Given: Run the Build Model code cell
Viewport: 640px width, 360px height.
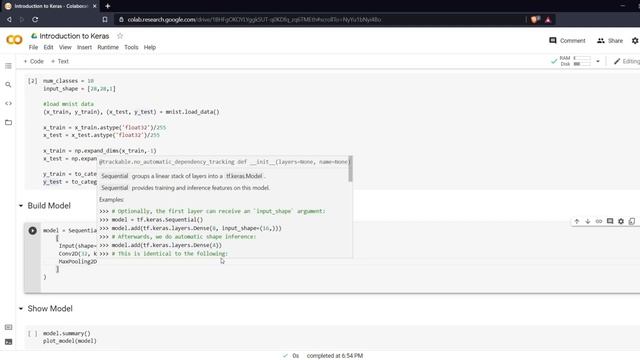Looking at the screenshot, I should pyautogui.click(x=33, y=231).
